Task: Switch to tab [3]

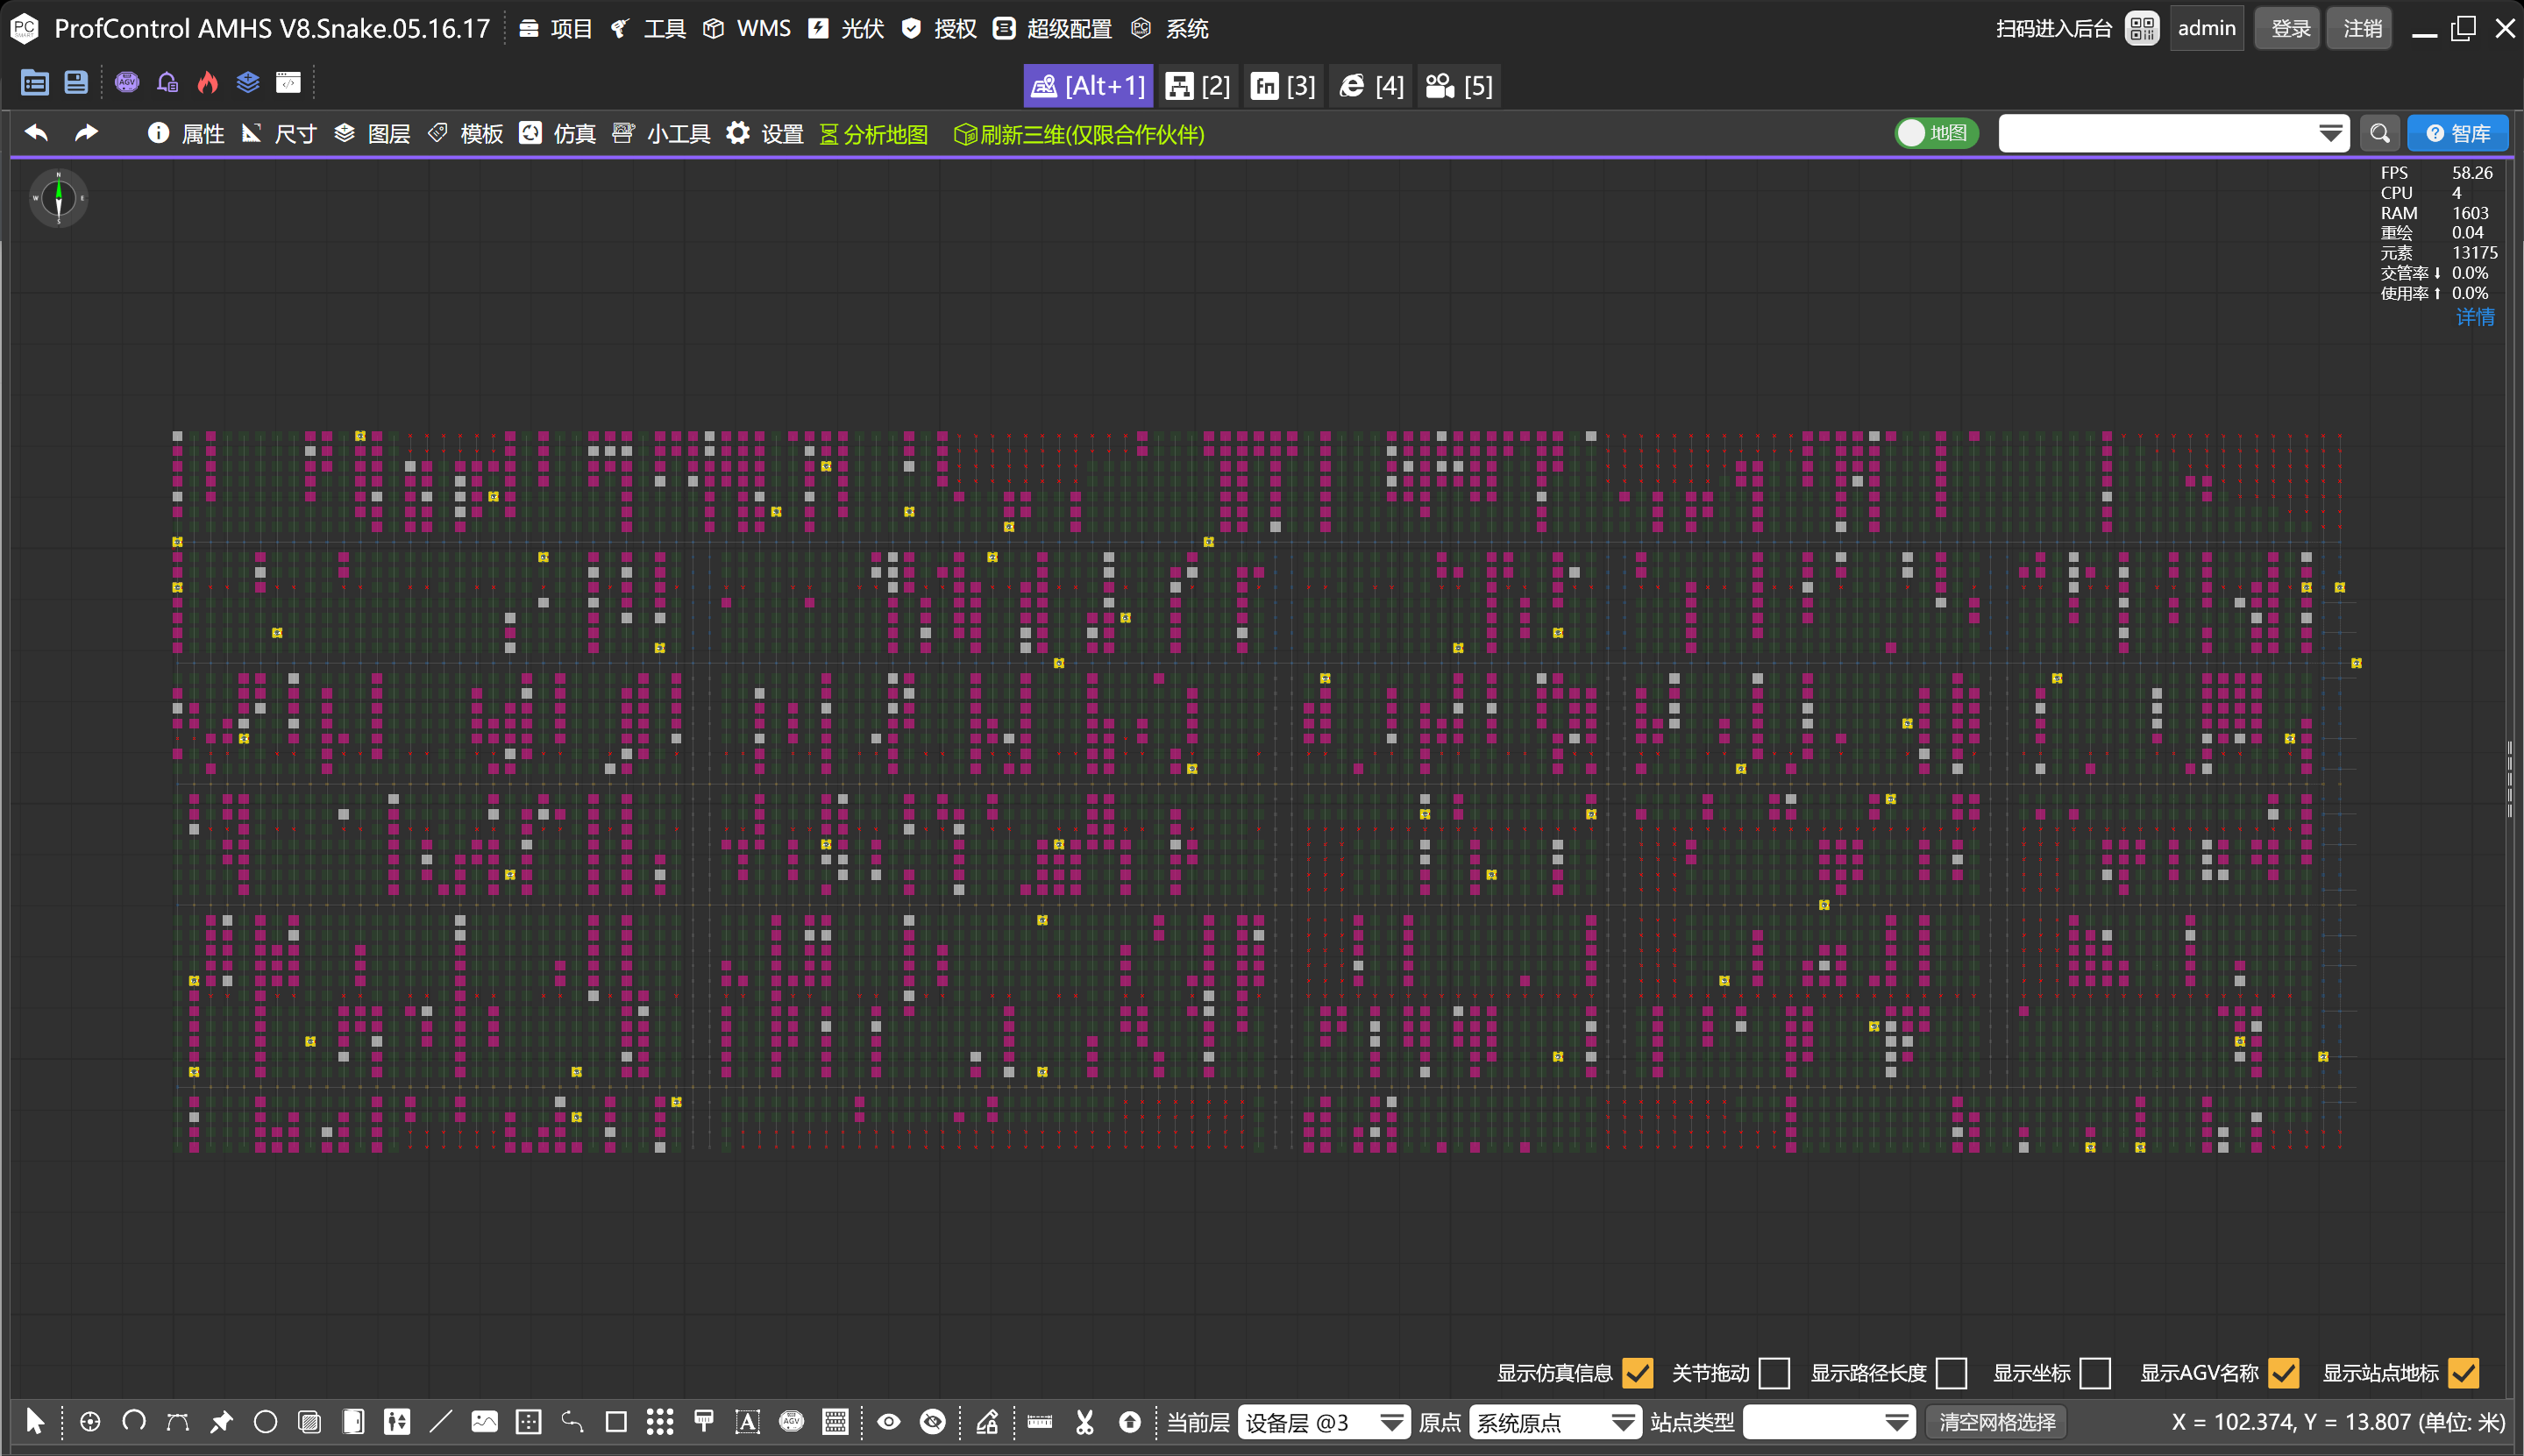Action: coord(1284,86)
